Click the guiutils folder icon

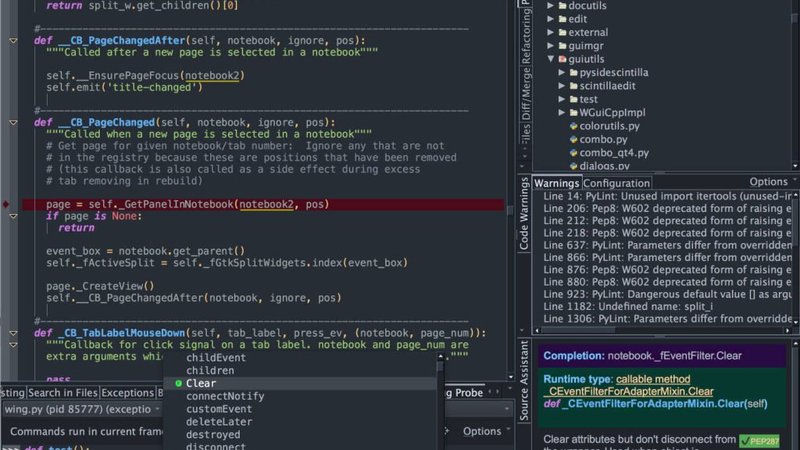563,59
